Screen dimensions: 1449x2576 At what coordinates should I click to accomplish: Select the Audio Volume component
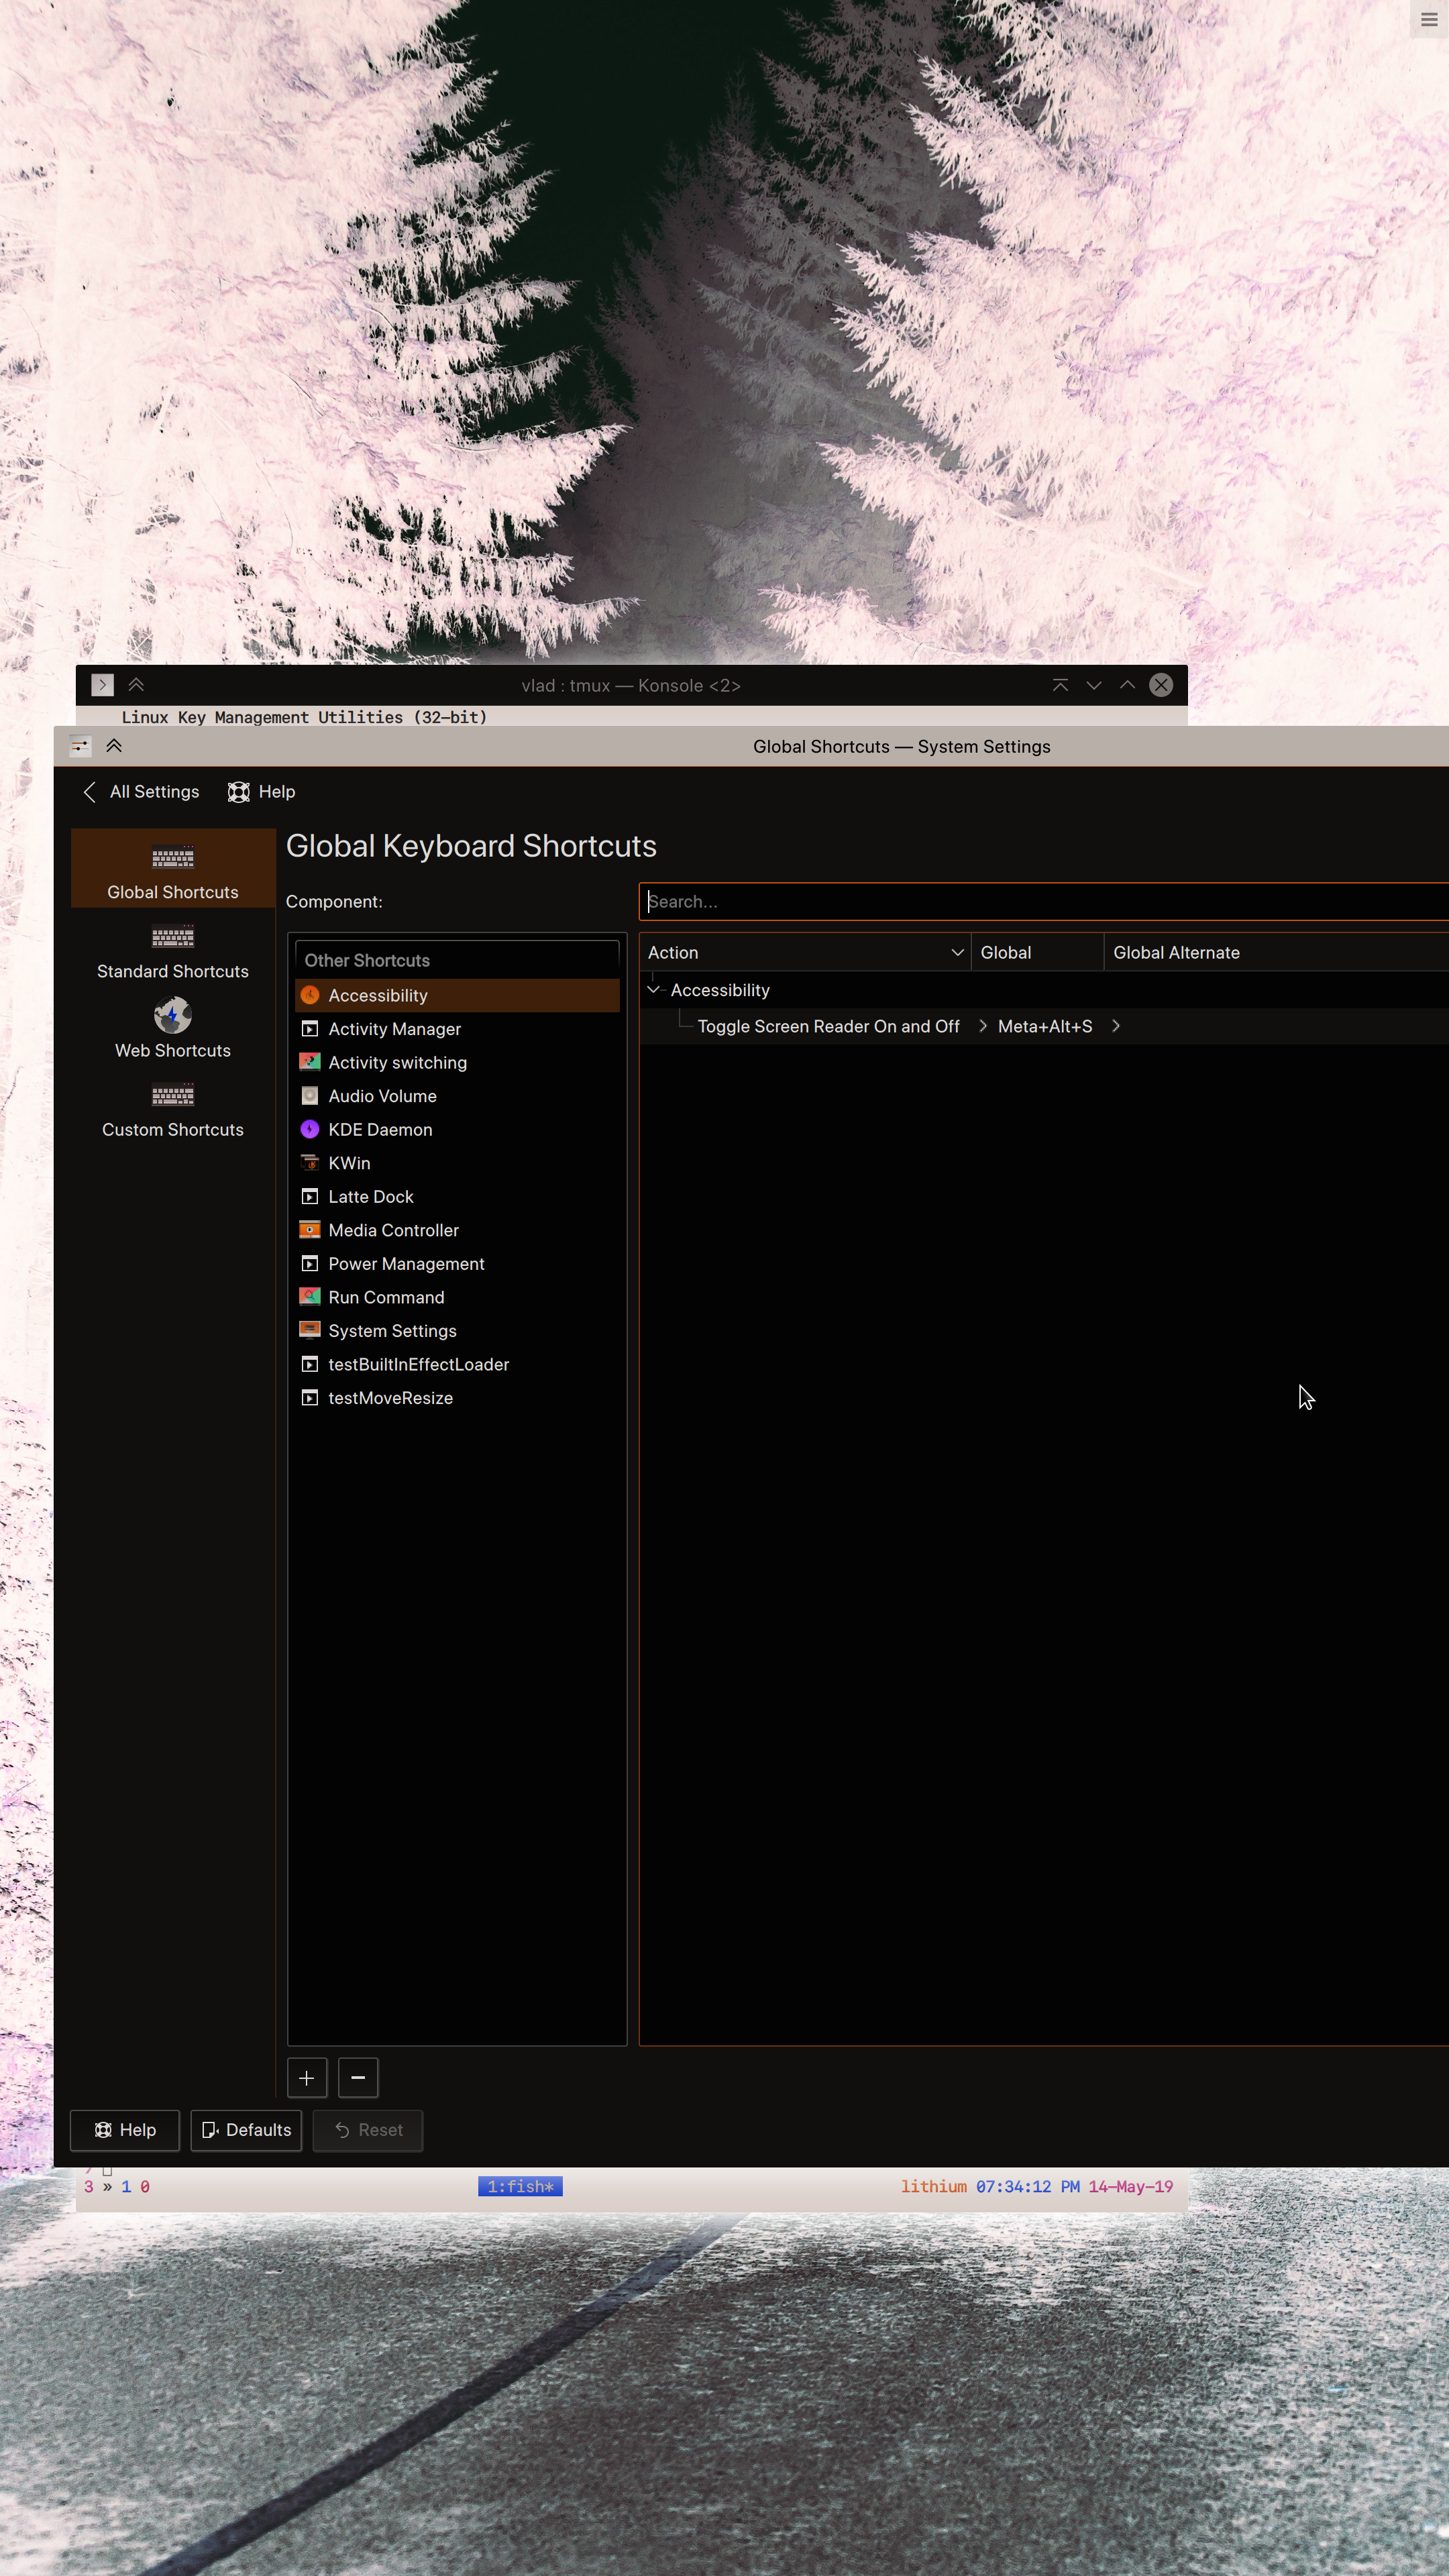[x=382, y=1096]
